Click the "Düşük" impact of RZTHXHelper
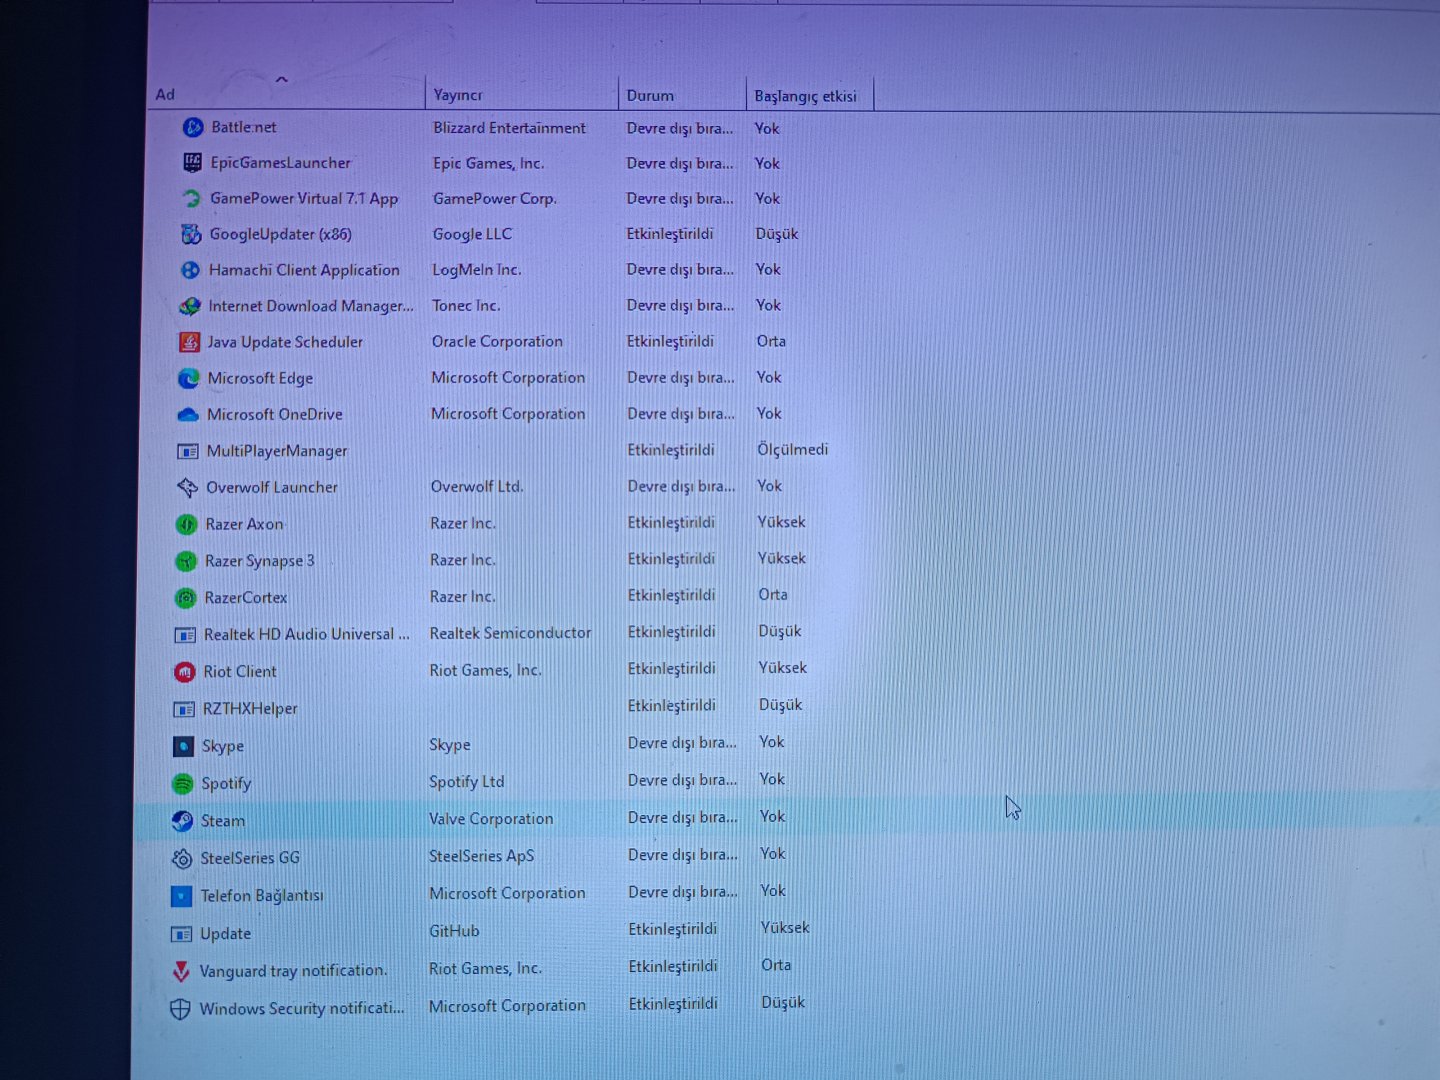The height and width of the screenshot is (1080, 1440). (x=780, y=705)
